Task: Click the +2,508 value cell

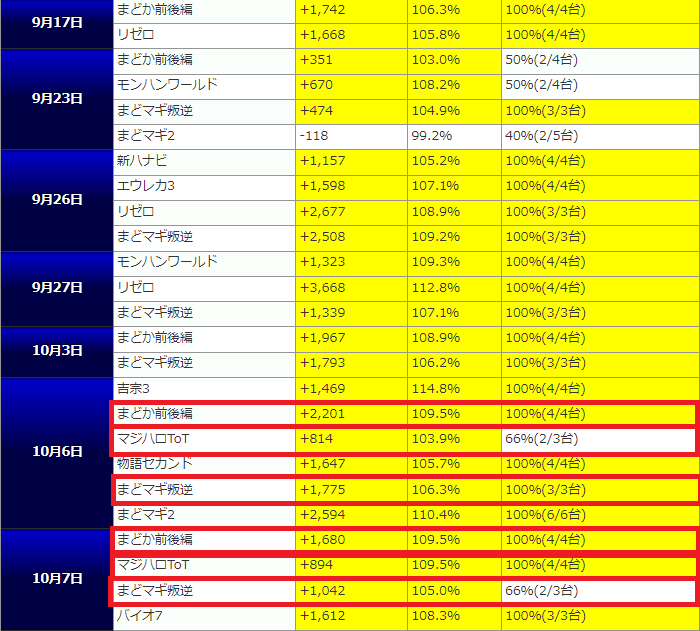Action: click(351, 238)
